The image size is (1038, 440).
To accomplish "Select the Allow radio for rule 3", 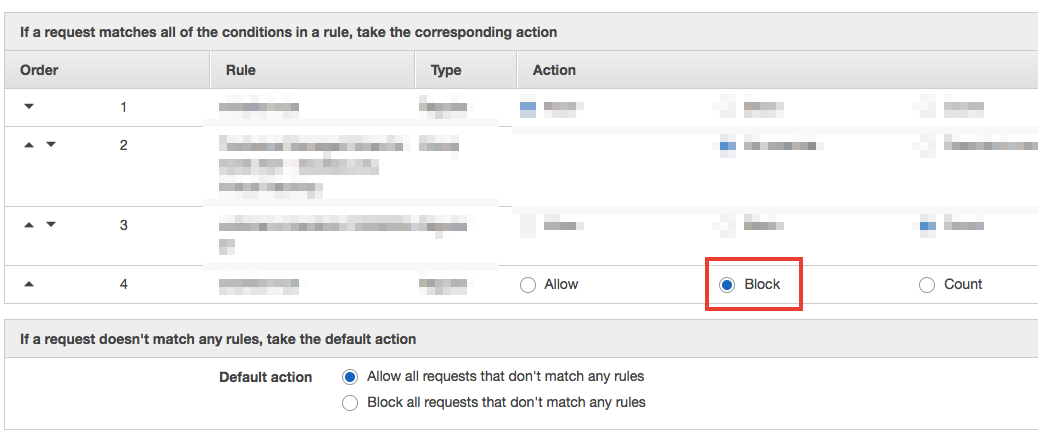I will pos(528,226).
